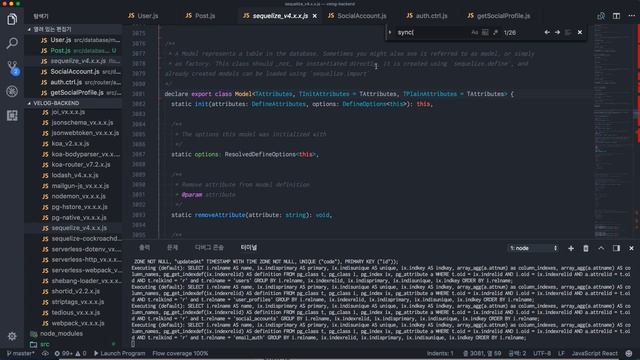Click the sync changes icon in status bar
This screenshot has width=640, height=360.
click(45, 353)
